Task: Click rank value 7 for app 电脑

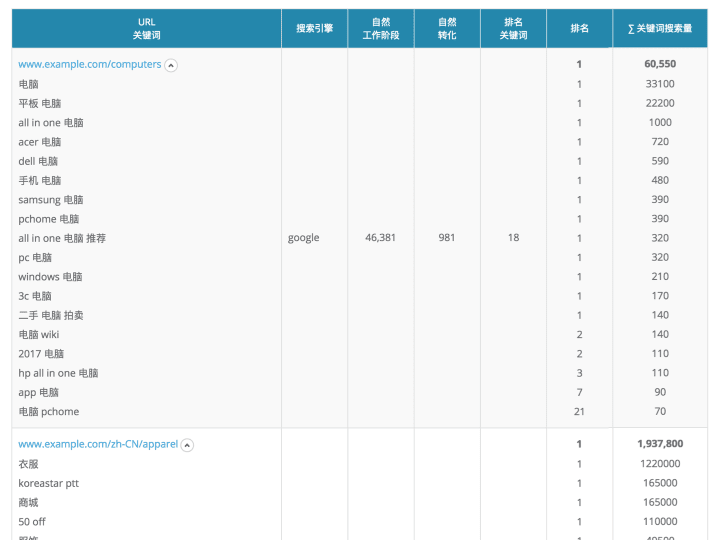Action: [x=579, y=393]
